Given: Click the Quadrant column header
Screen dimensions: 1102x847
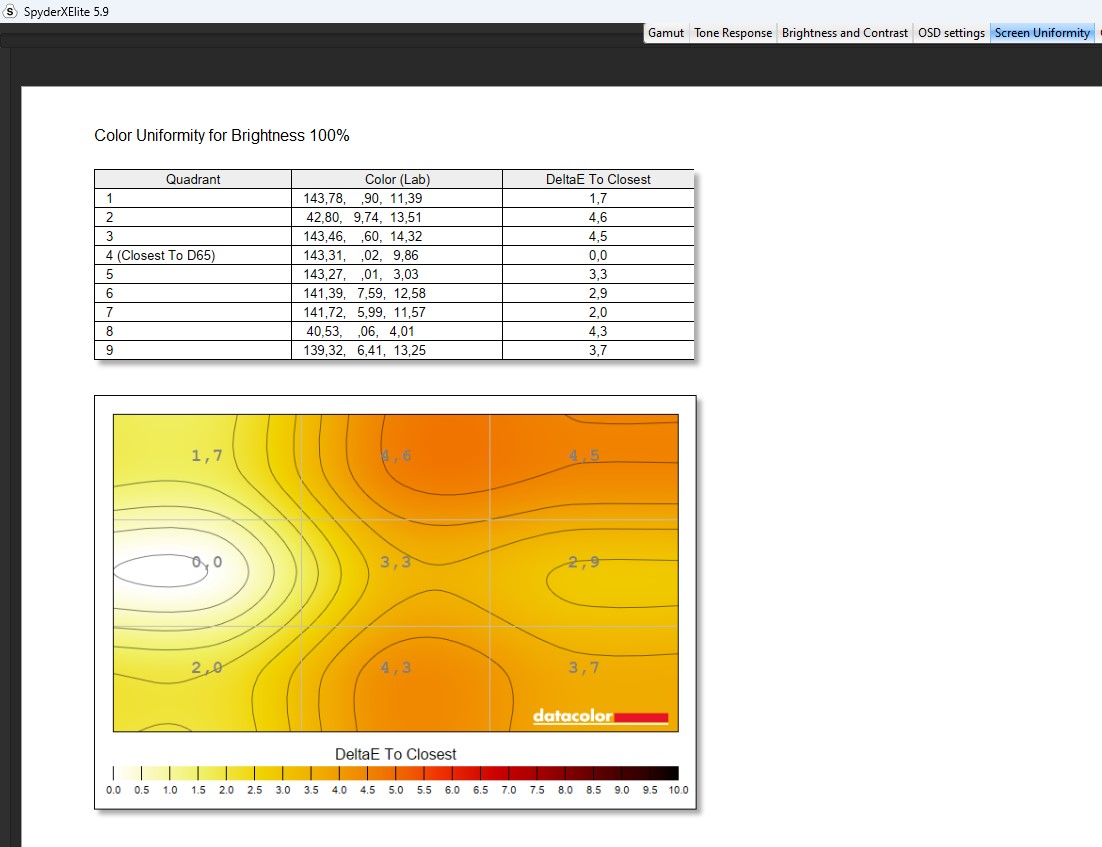Looking at the screenshot, I should coord(193,180).
